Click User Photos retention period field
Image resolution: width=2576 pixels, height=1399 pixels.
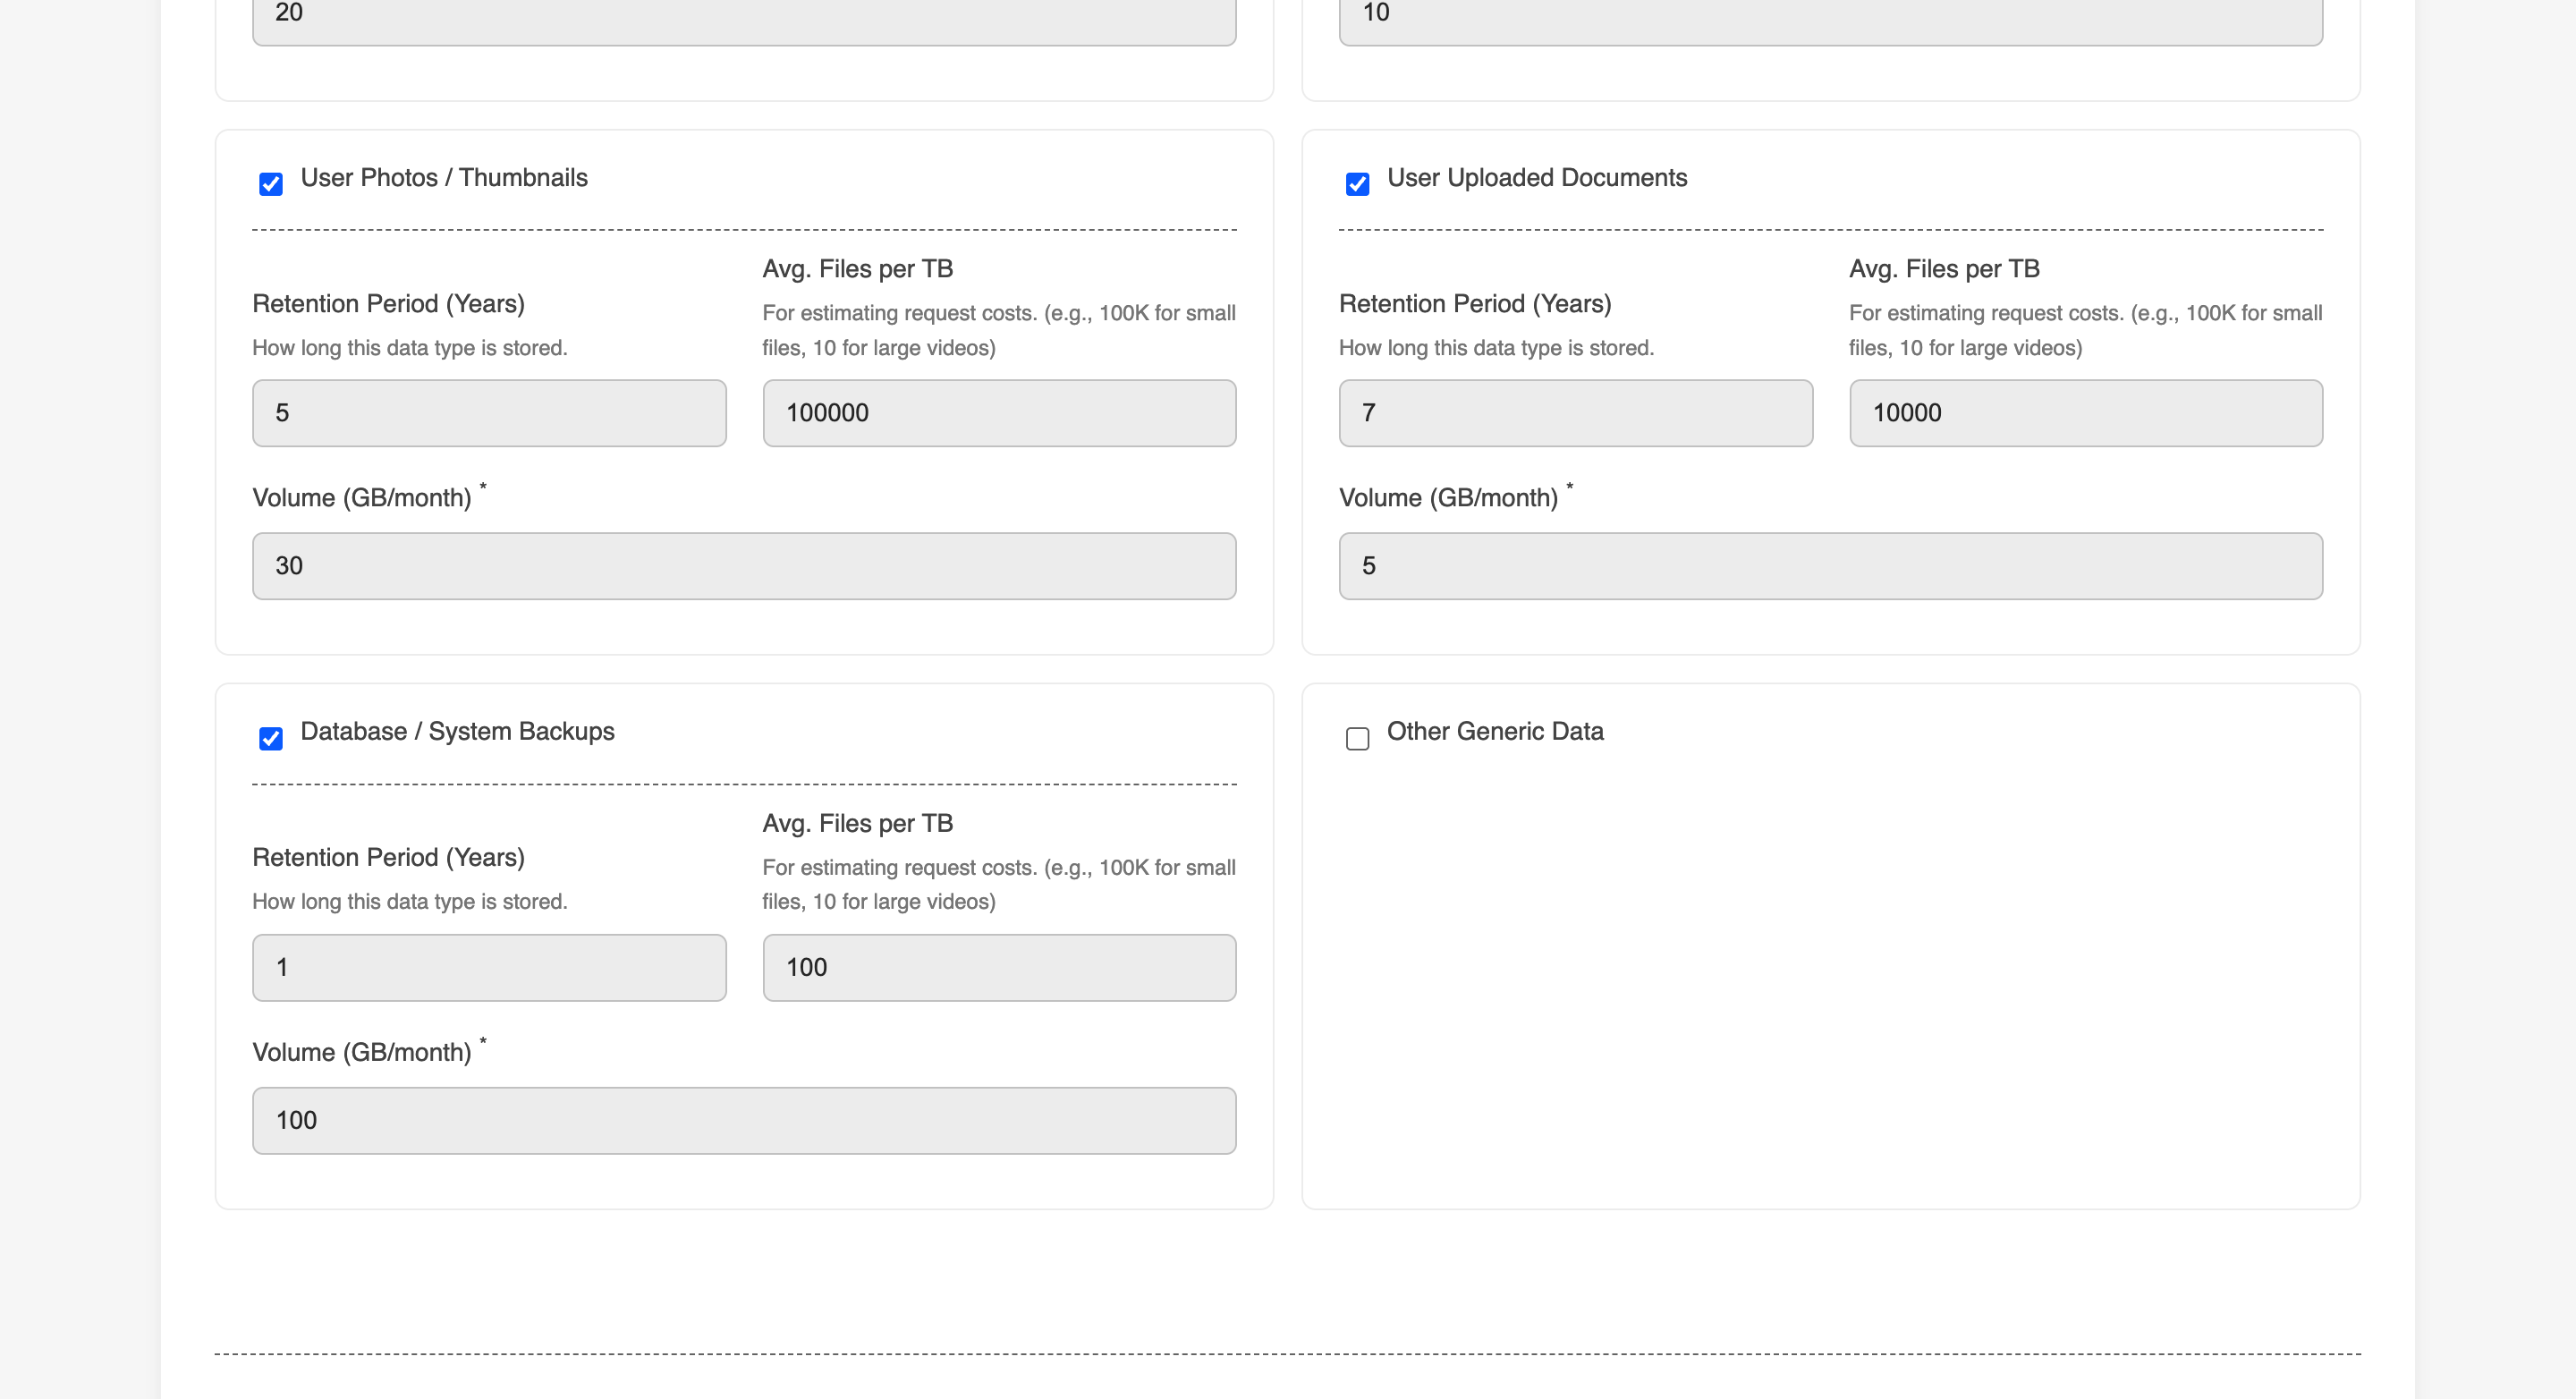[x=489, y=412]
